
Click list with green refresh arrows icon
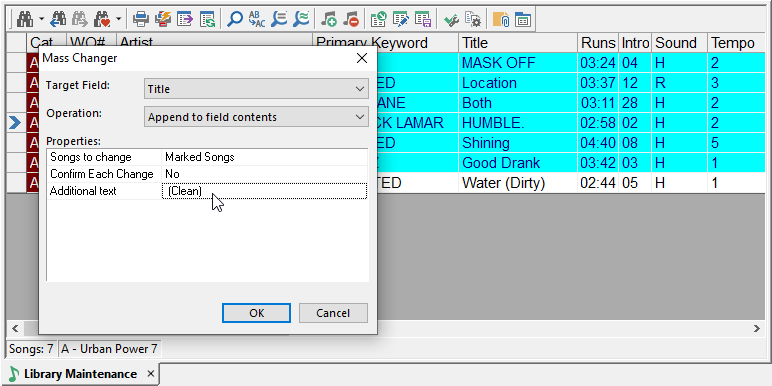click(208, 20)
